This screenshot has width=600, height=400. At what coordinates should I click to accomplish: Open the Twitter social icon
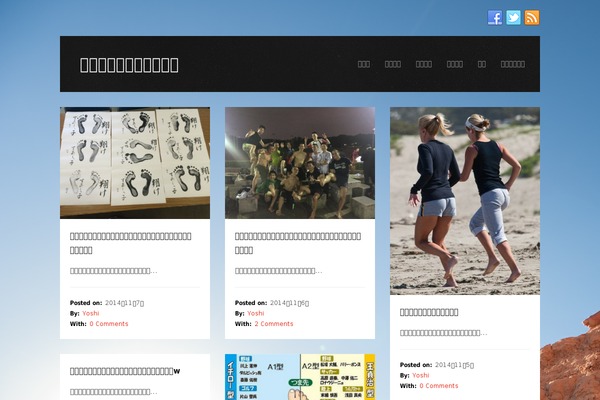tap(513, 18)
